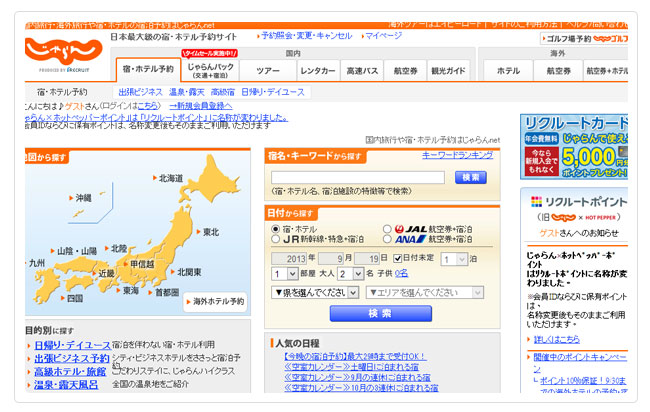
Task: Click the small 検索 button beside keyword field
Action: pyautogui.click(x=471, y=177)
